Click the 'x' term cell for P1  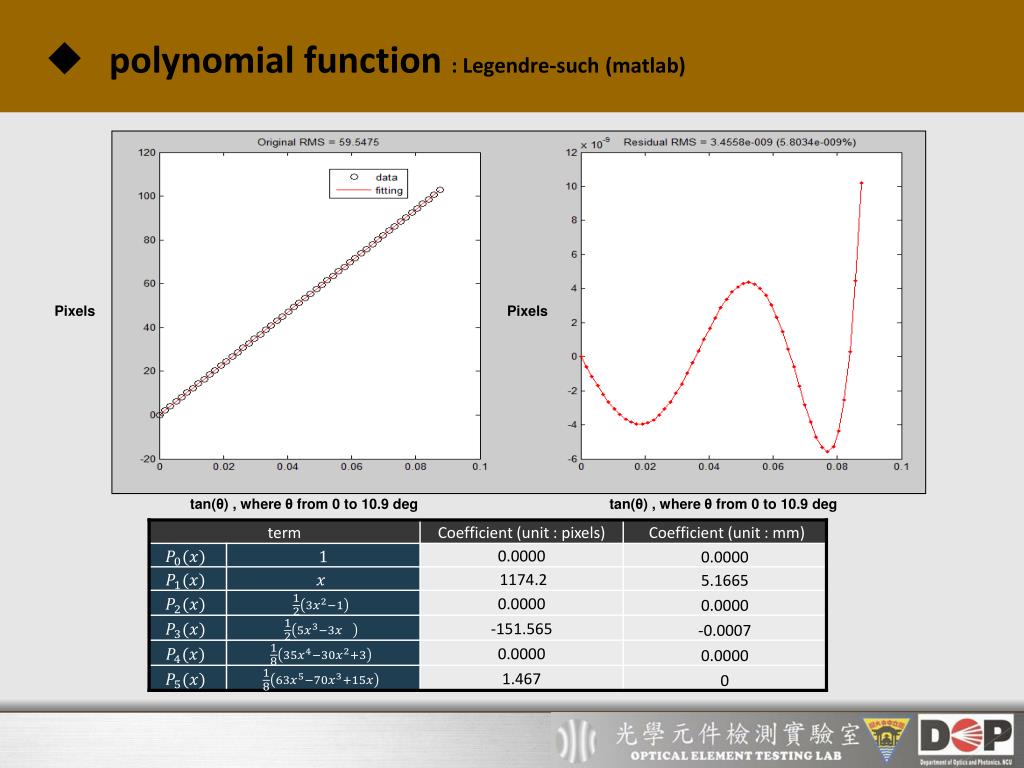(x=323, y=580)
